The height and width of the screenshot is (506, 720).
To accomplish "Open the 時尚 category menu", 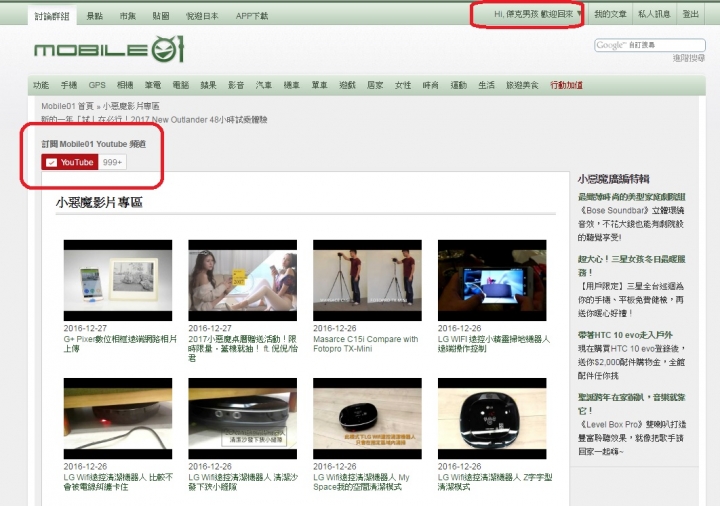I will pos(430,85).
